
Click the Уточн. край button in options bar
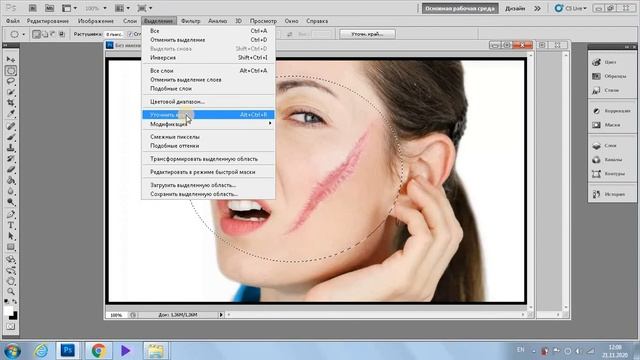[x=367, y=34]
